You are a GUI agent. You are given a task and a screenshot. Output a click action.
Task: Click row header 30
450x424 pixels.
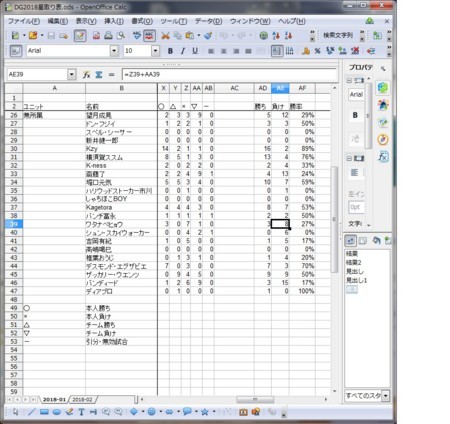pos(14,149)
